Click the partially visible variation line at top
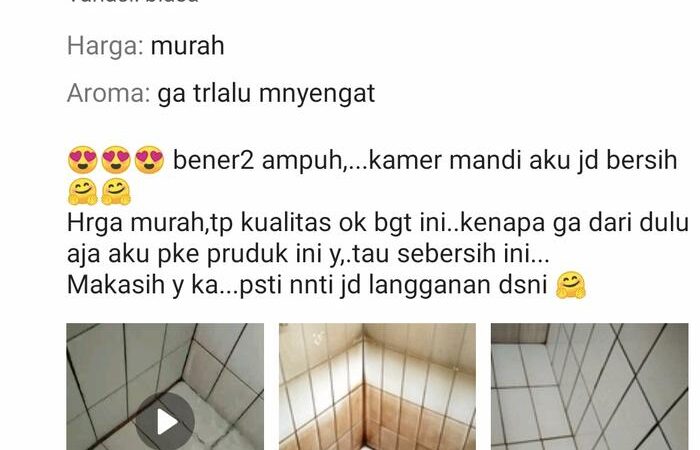Screen dimensions: 700x450 [133, 1]
